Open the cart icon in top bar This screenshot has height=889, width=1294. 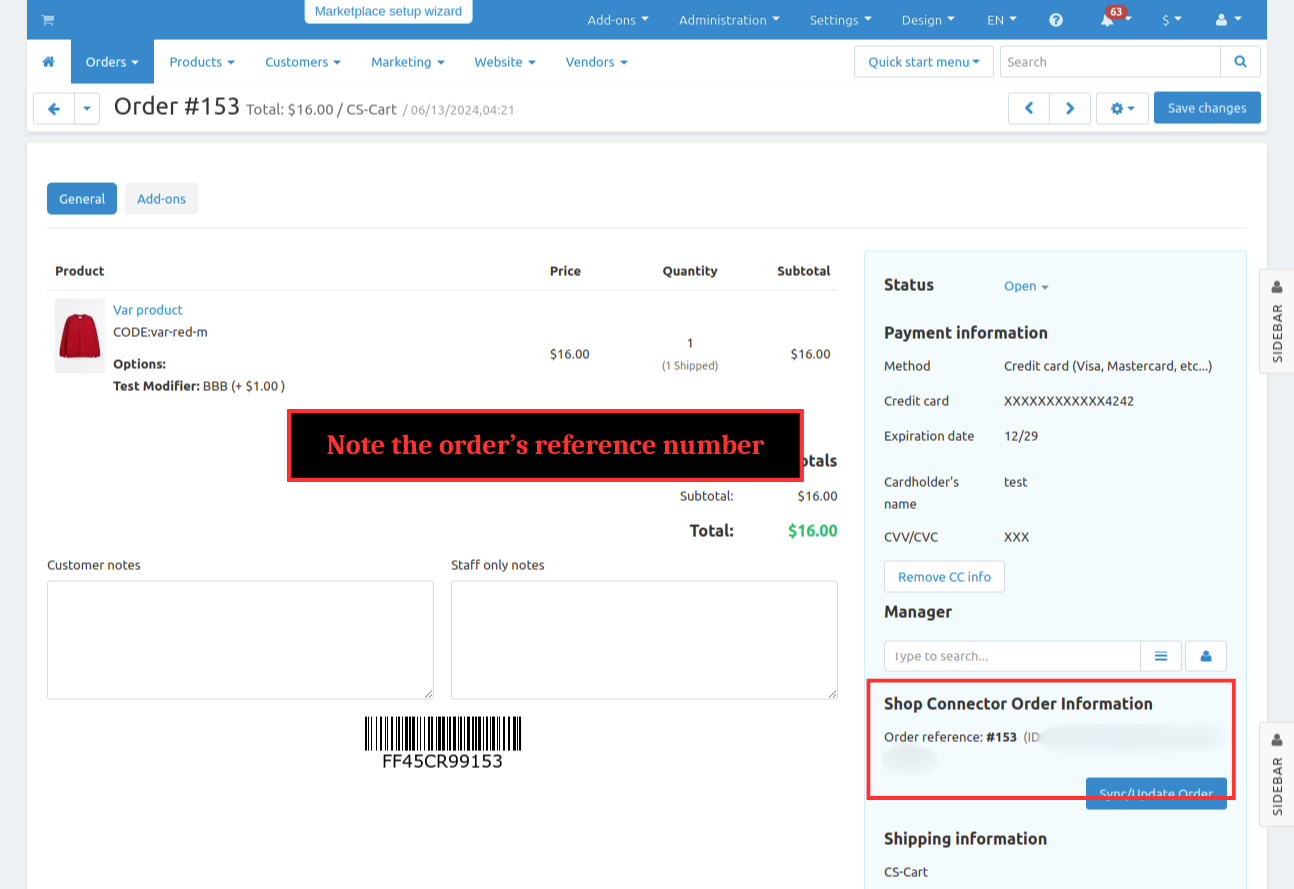point(47,20)
